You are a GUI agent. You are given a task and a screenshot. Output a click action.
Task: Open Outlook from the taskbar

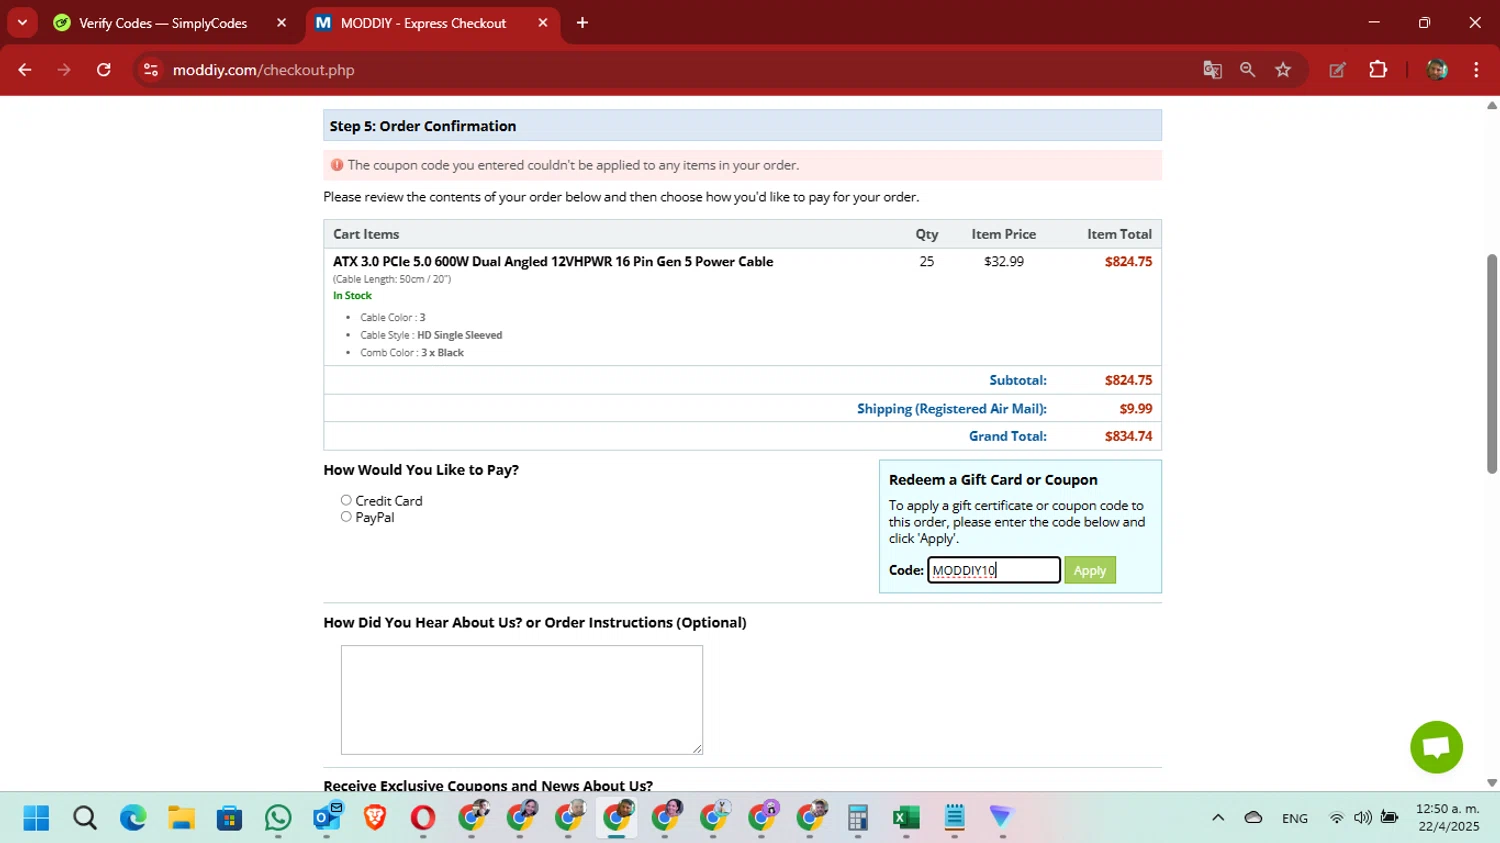pos(327,818)
